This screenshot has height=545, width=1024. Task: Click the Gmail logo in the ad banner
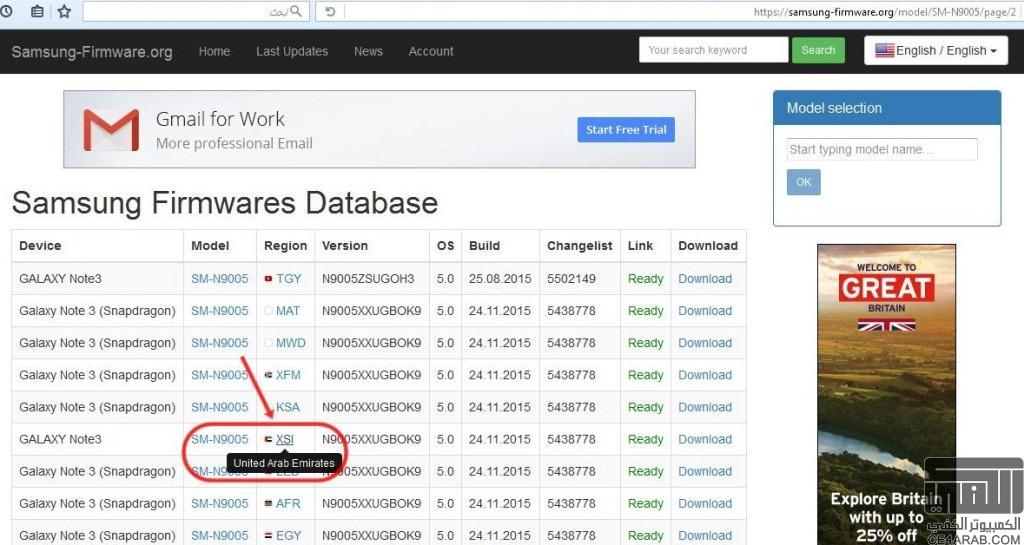[x=111, y=130]
